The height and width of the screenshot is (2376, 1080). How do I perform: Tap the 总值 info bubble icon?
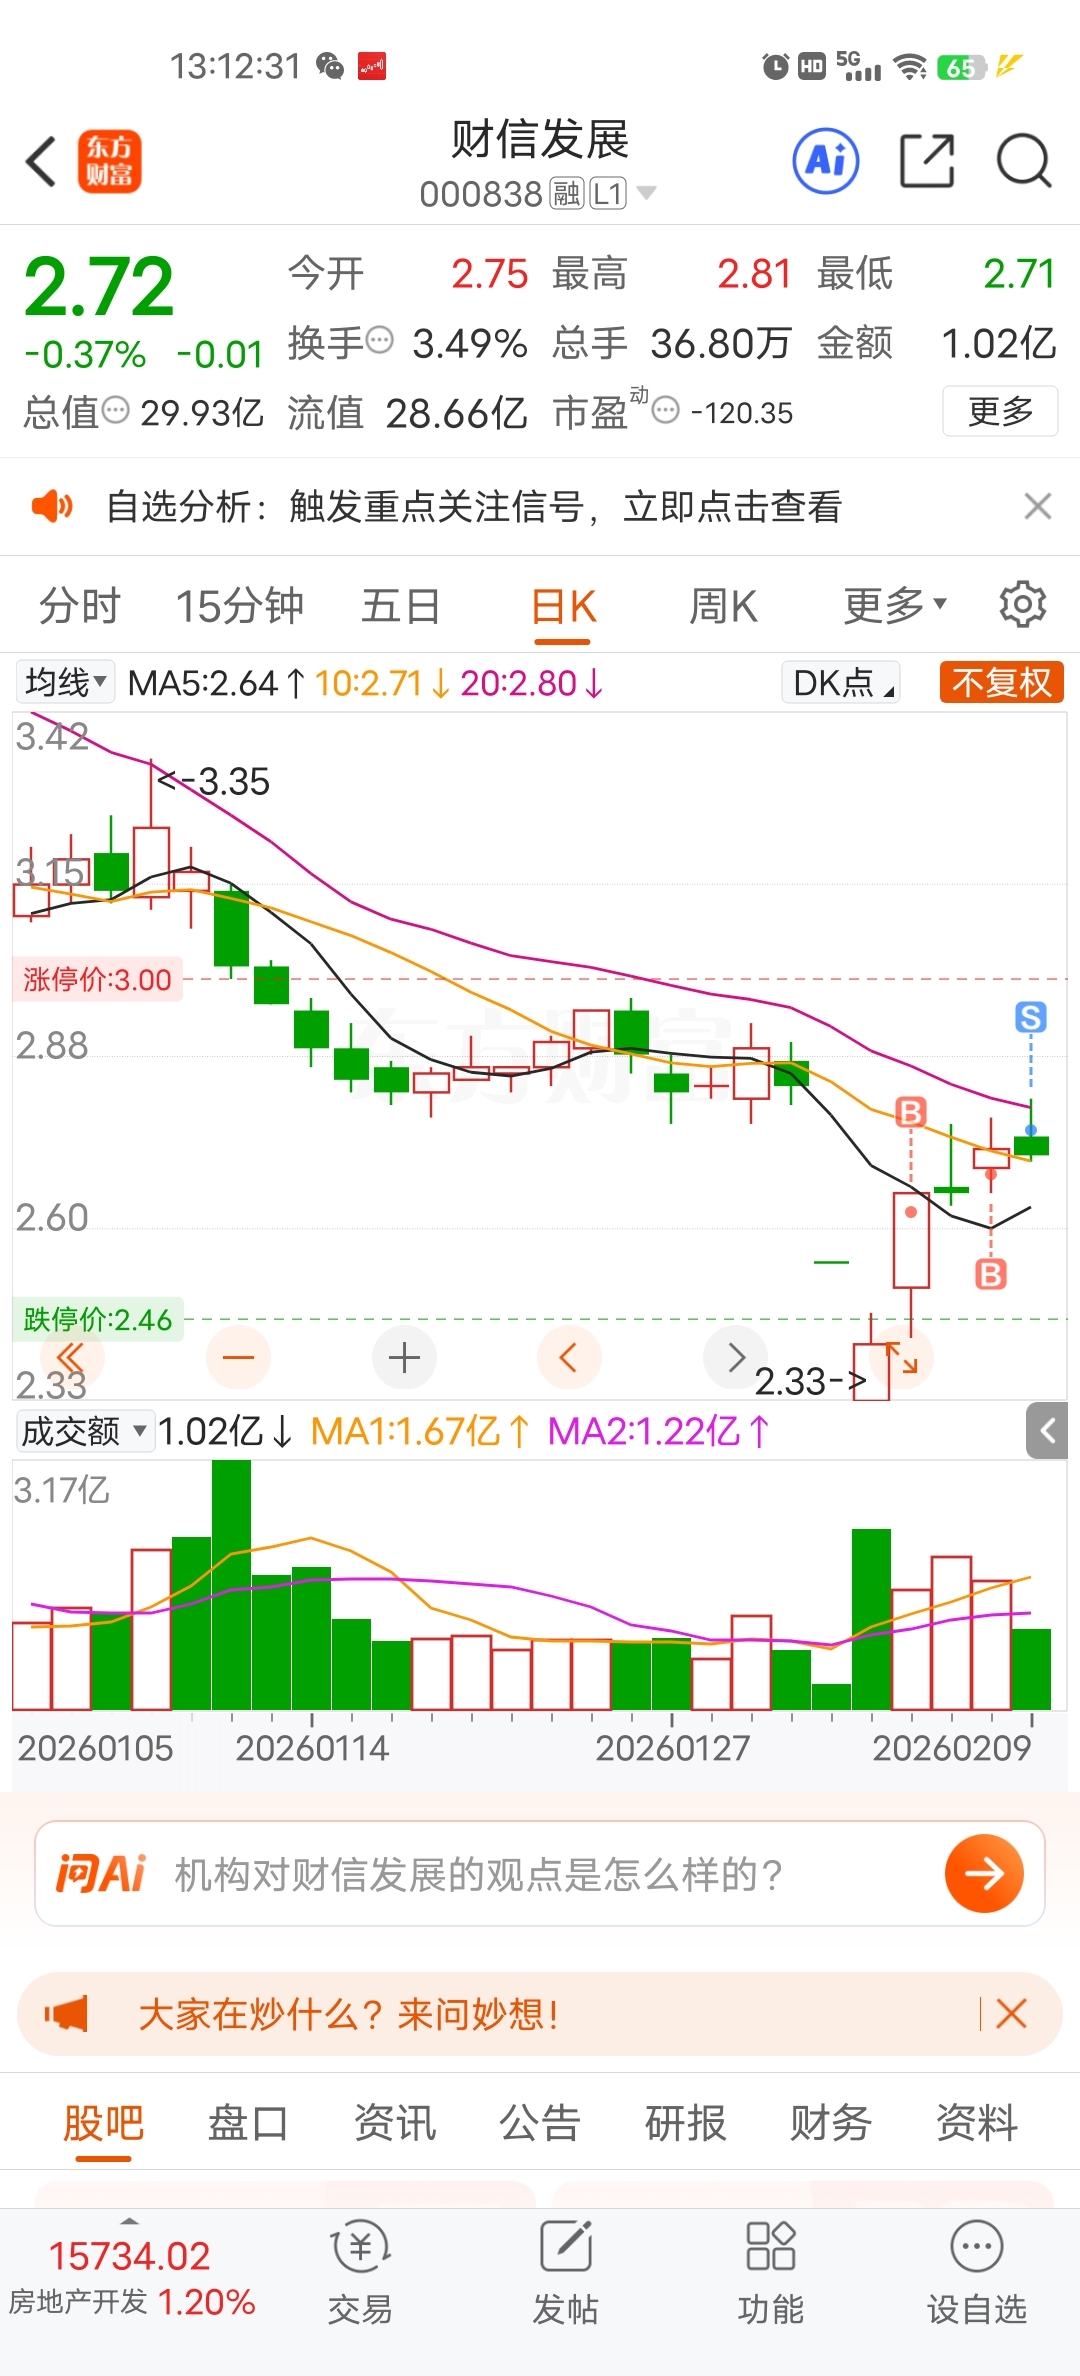[116, 410]
